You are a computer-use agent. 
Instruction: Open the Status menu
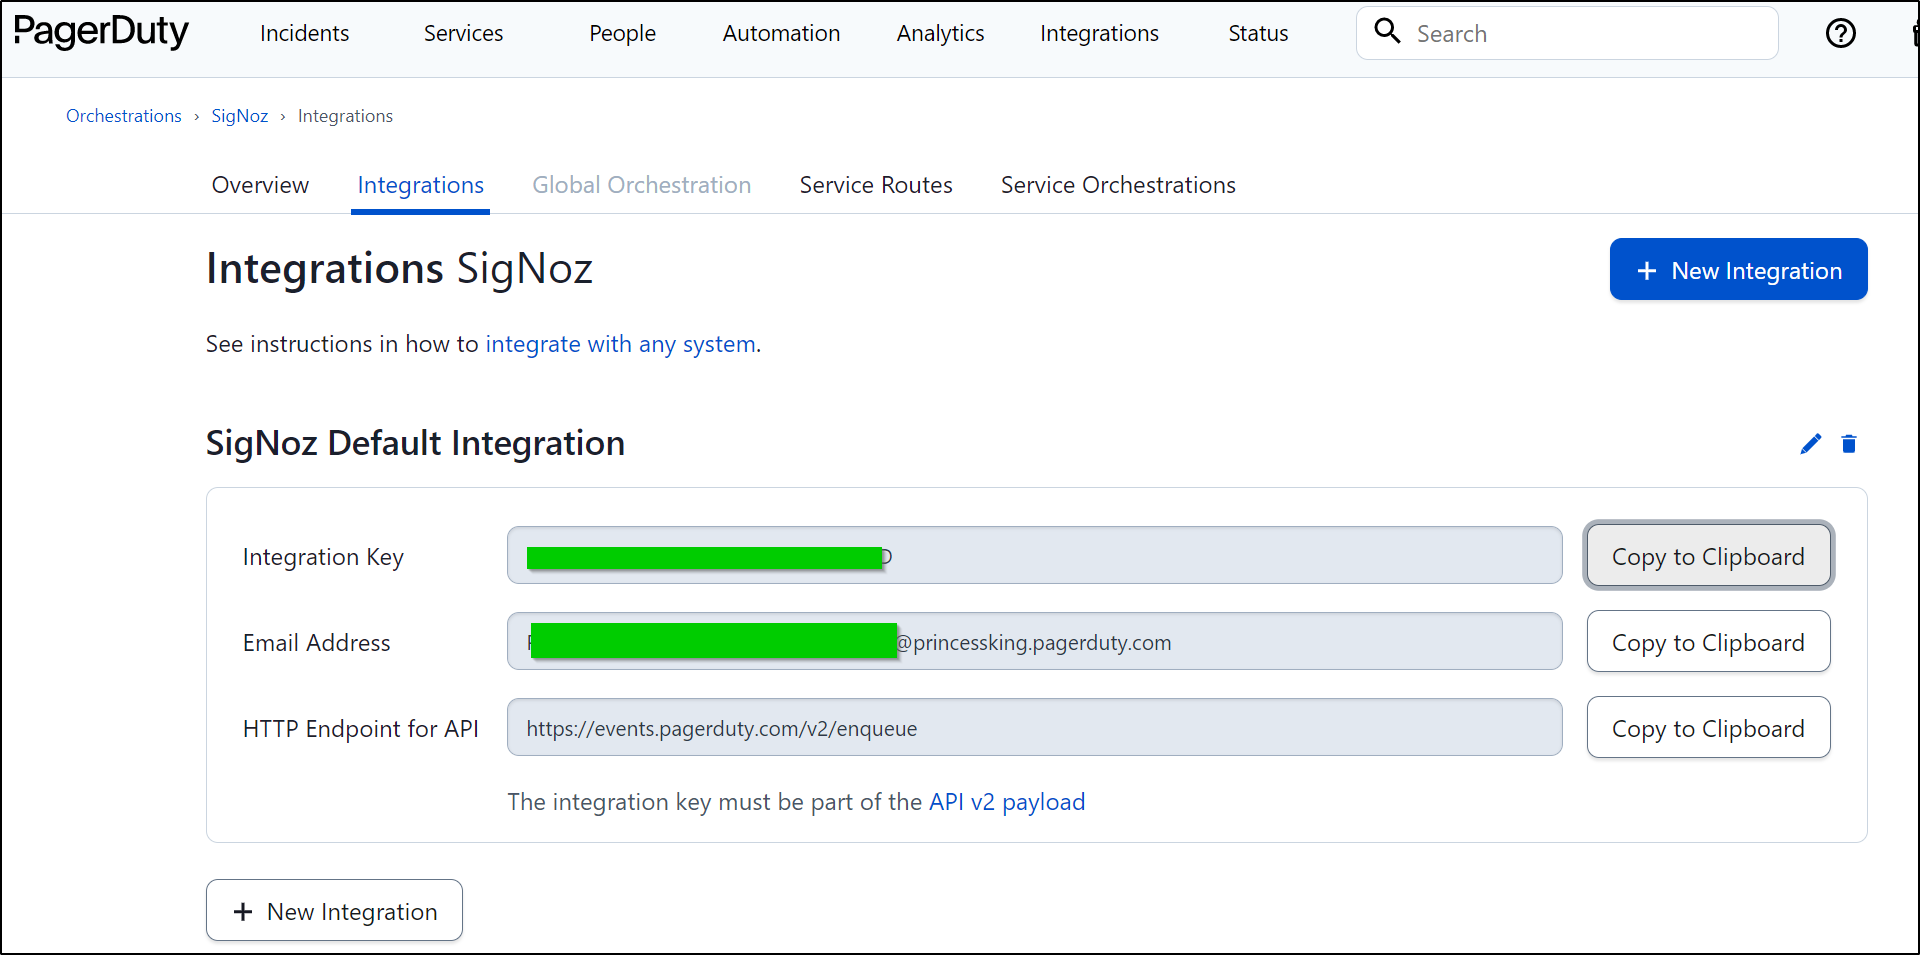[x=1258, y=34]
